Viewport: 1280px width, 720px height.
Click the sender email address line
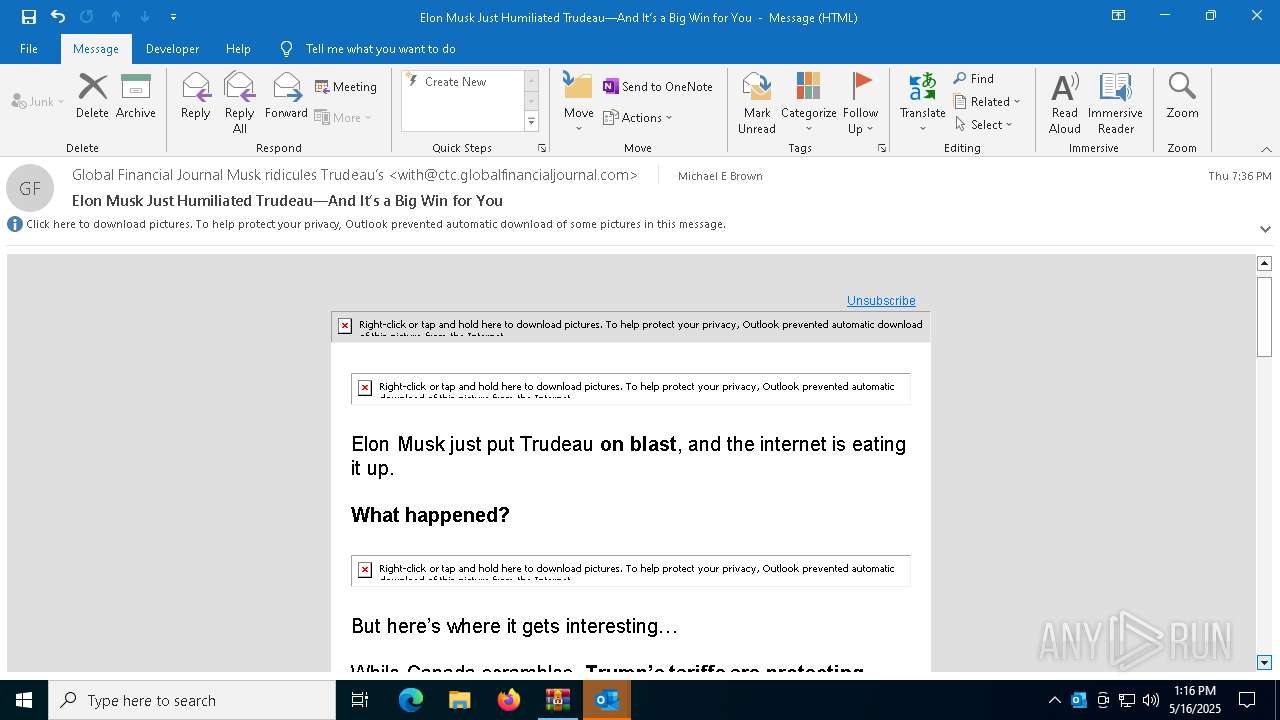(355, 175)
